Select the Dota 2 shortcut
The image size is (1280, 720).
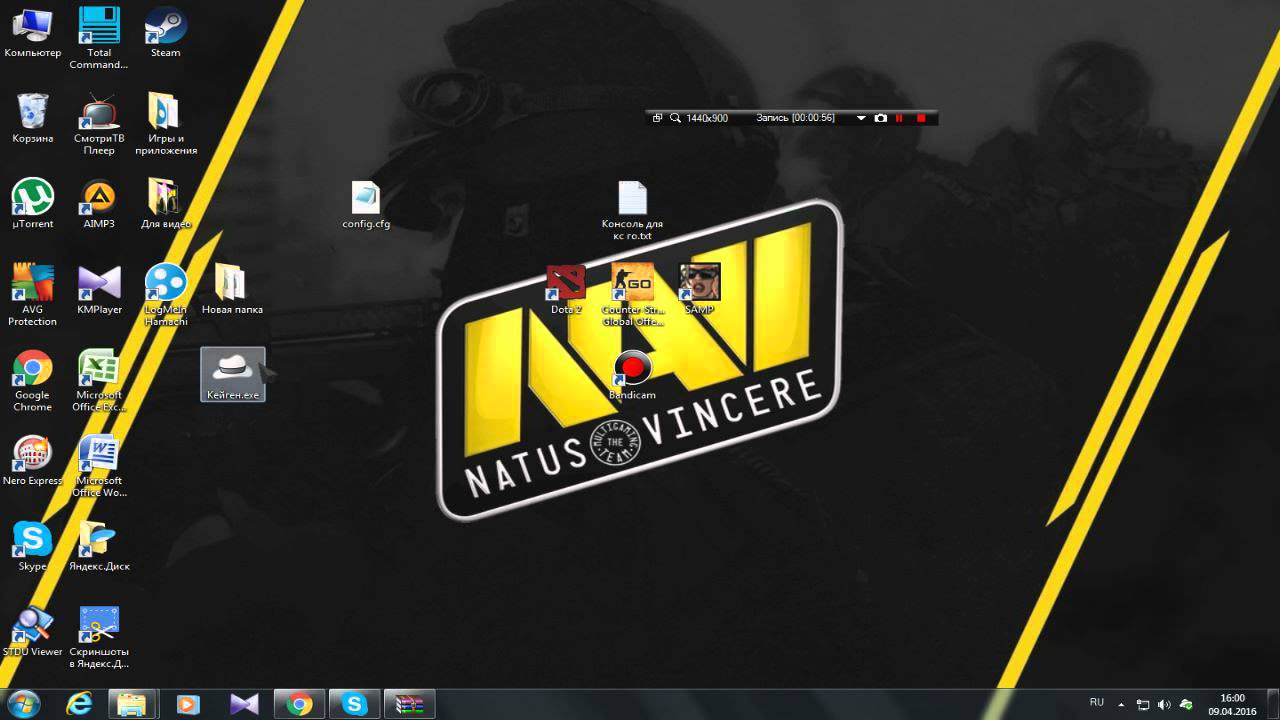pos(566,290)
